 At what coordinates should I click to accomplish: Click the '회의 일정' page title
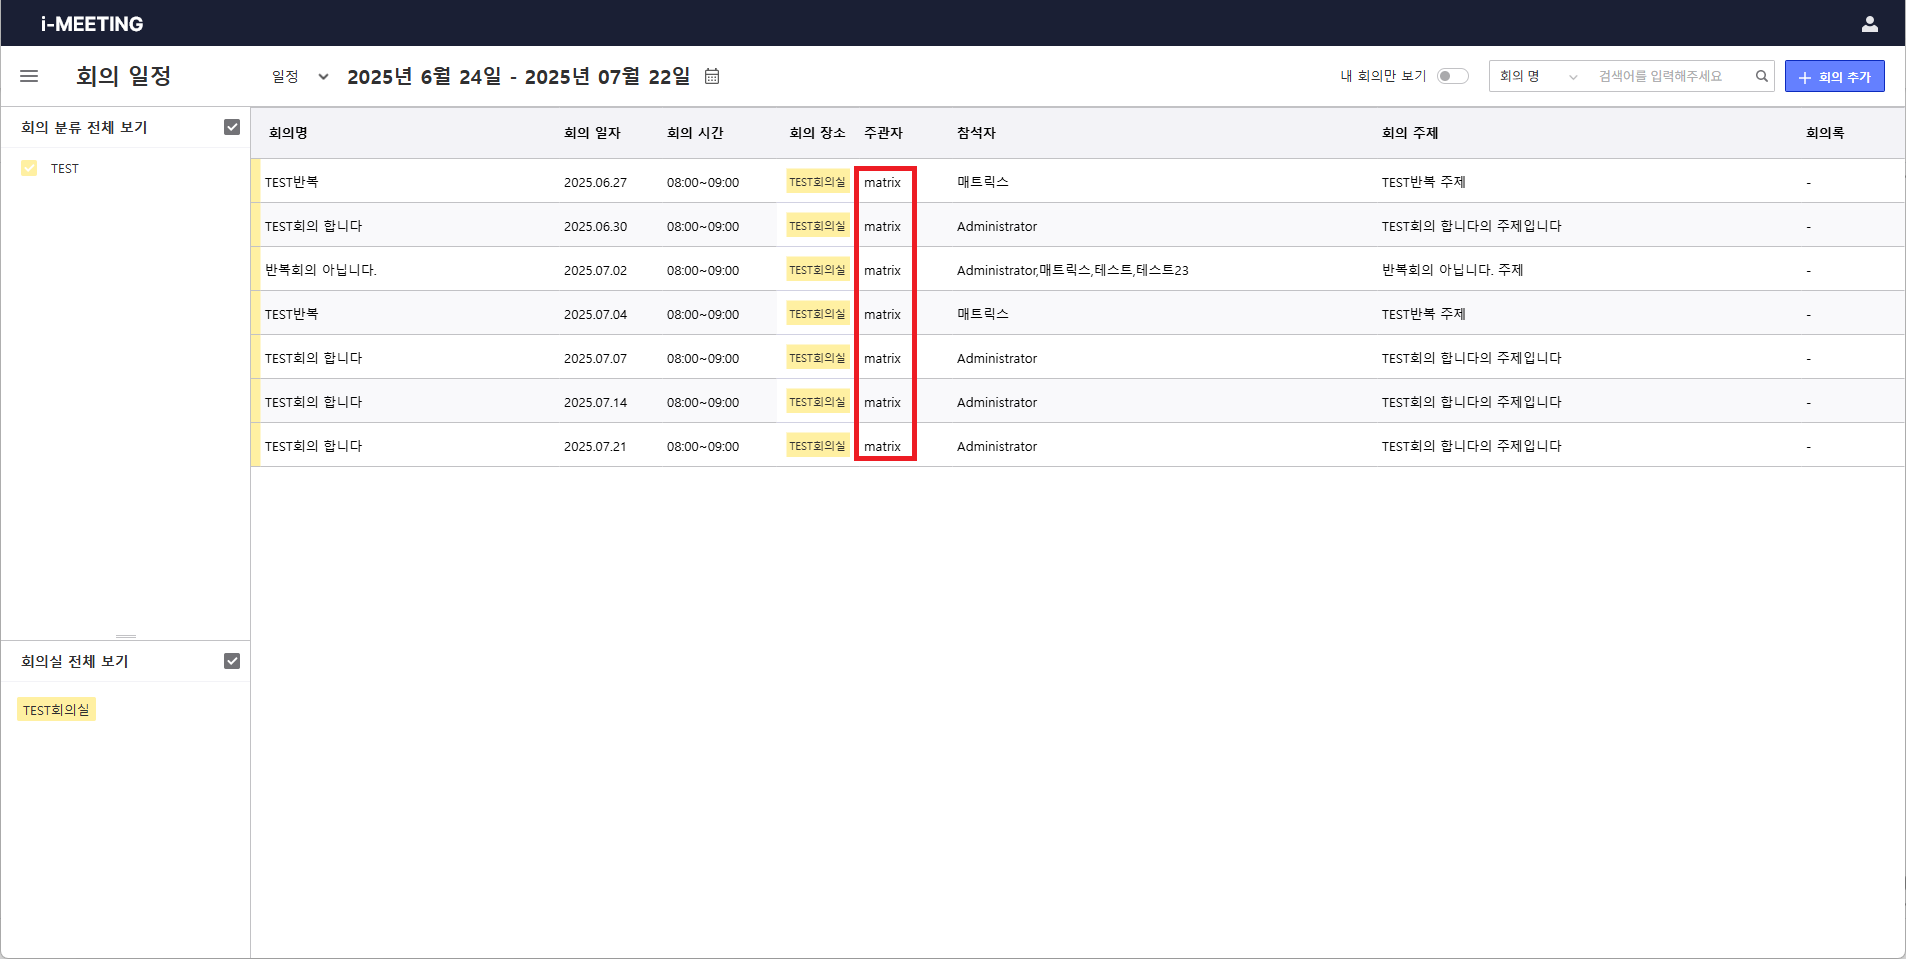[124, 76]
